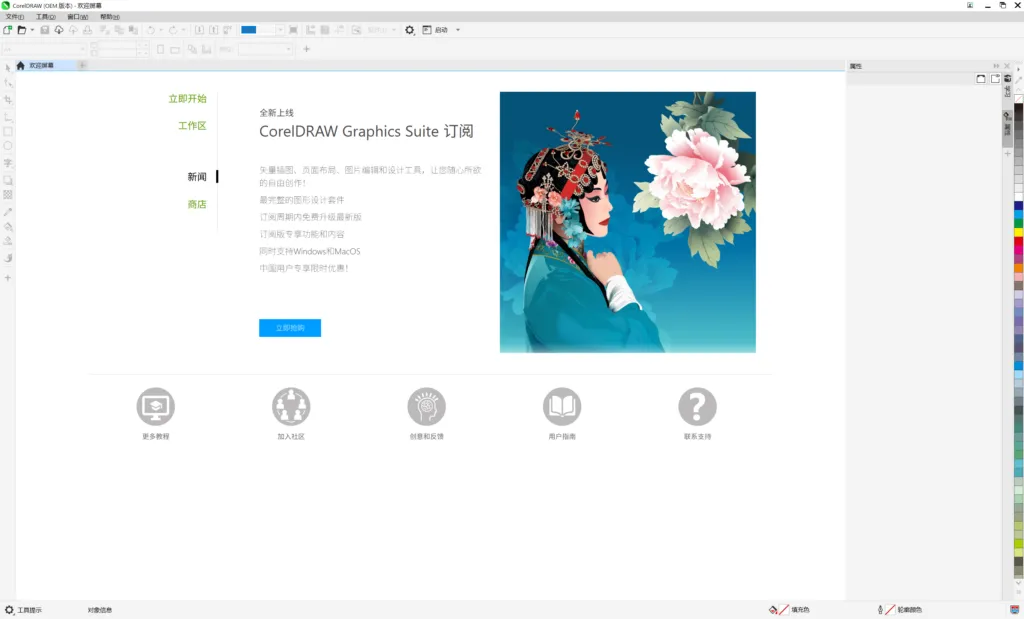Open the 窗口 menu

77,17
